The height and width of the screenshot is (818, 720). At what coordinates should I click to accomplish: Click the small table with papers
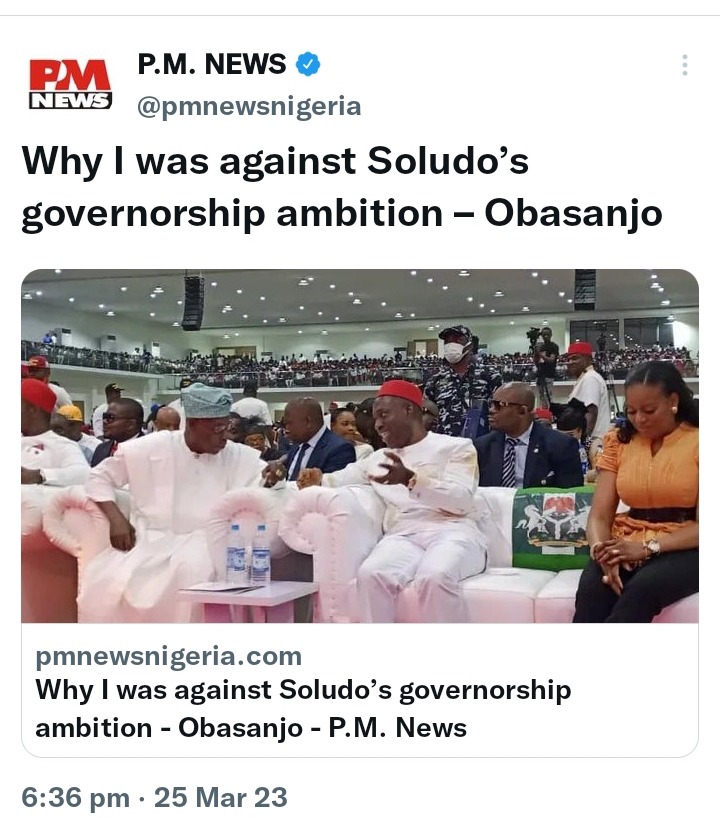248,601
